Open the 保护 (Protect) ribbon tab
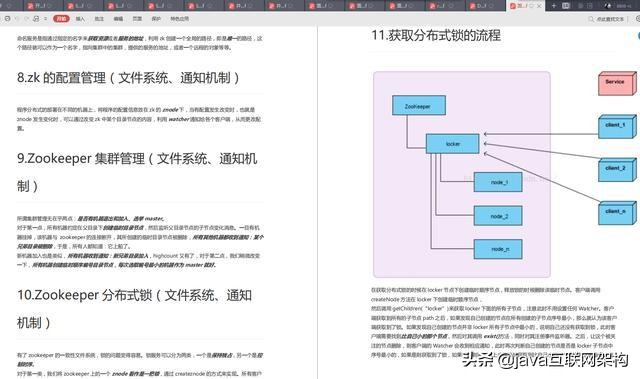 156,19
